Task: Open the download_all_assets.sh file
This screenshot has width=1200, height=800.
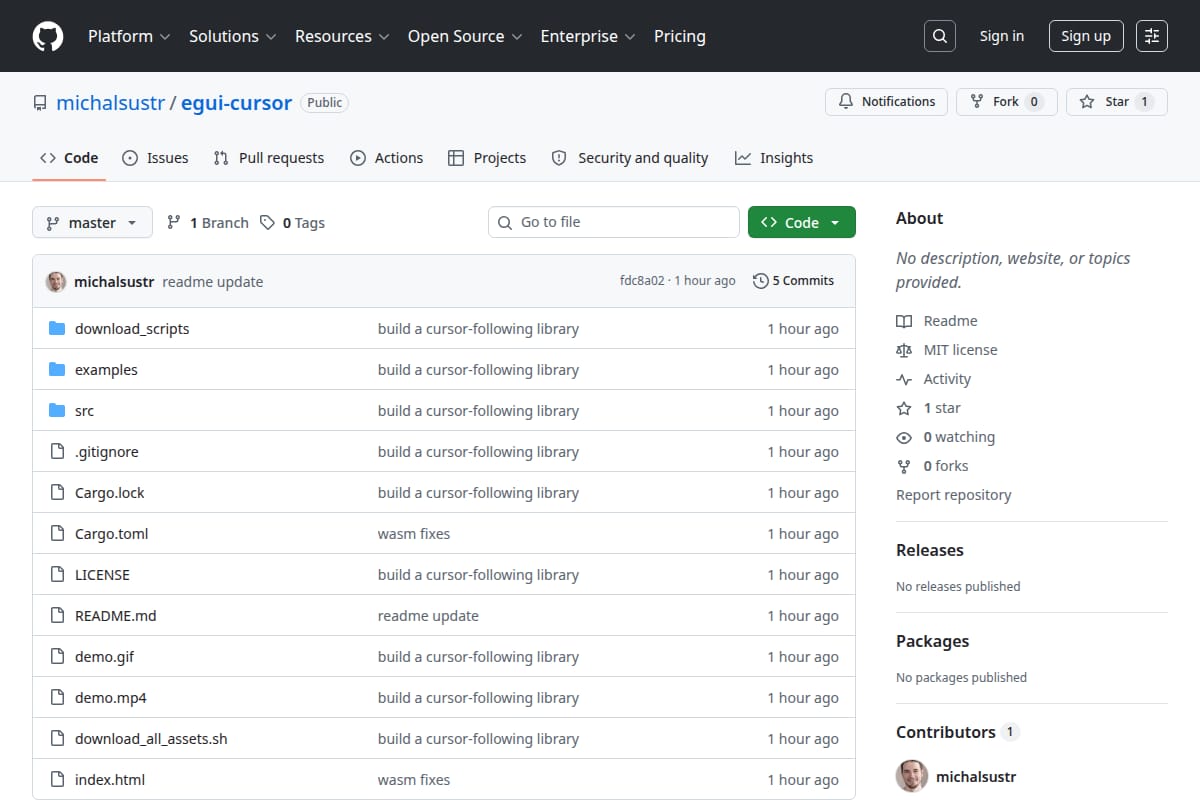Action: click(151, 739)
